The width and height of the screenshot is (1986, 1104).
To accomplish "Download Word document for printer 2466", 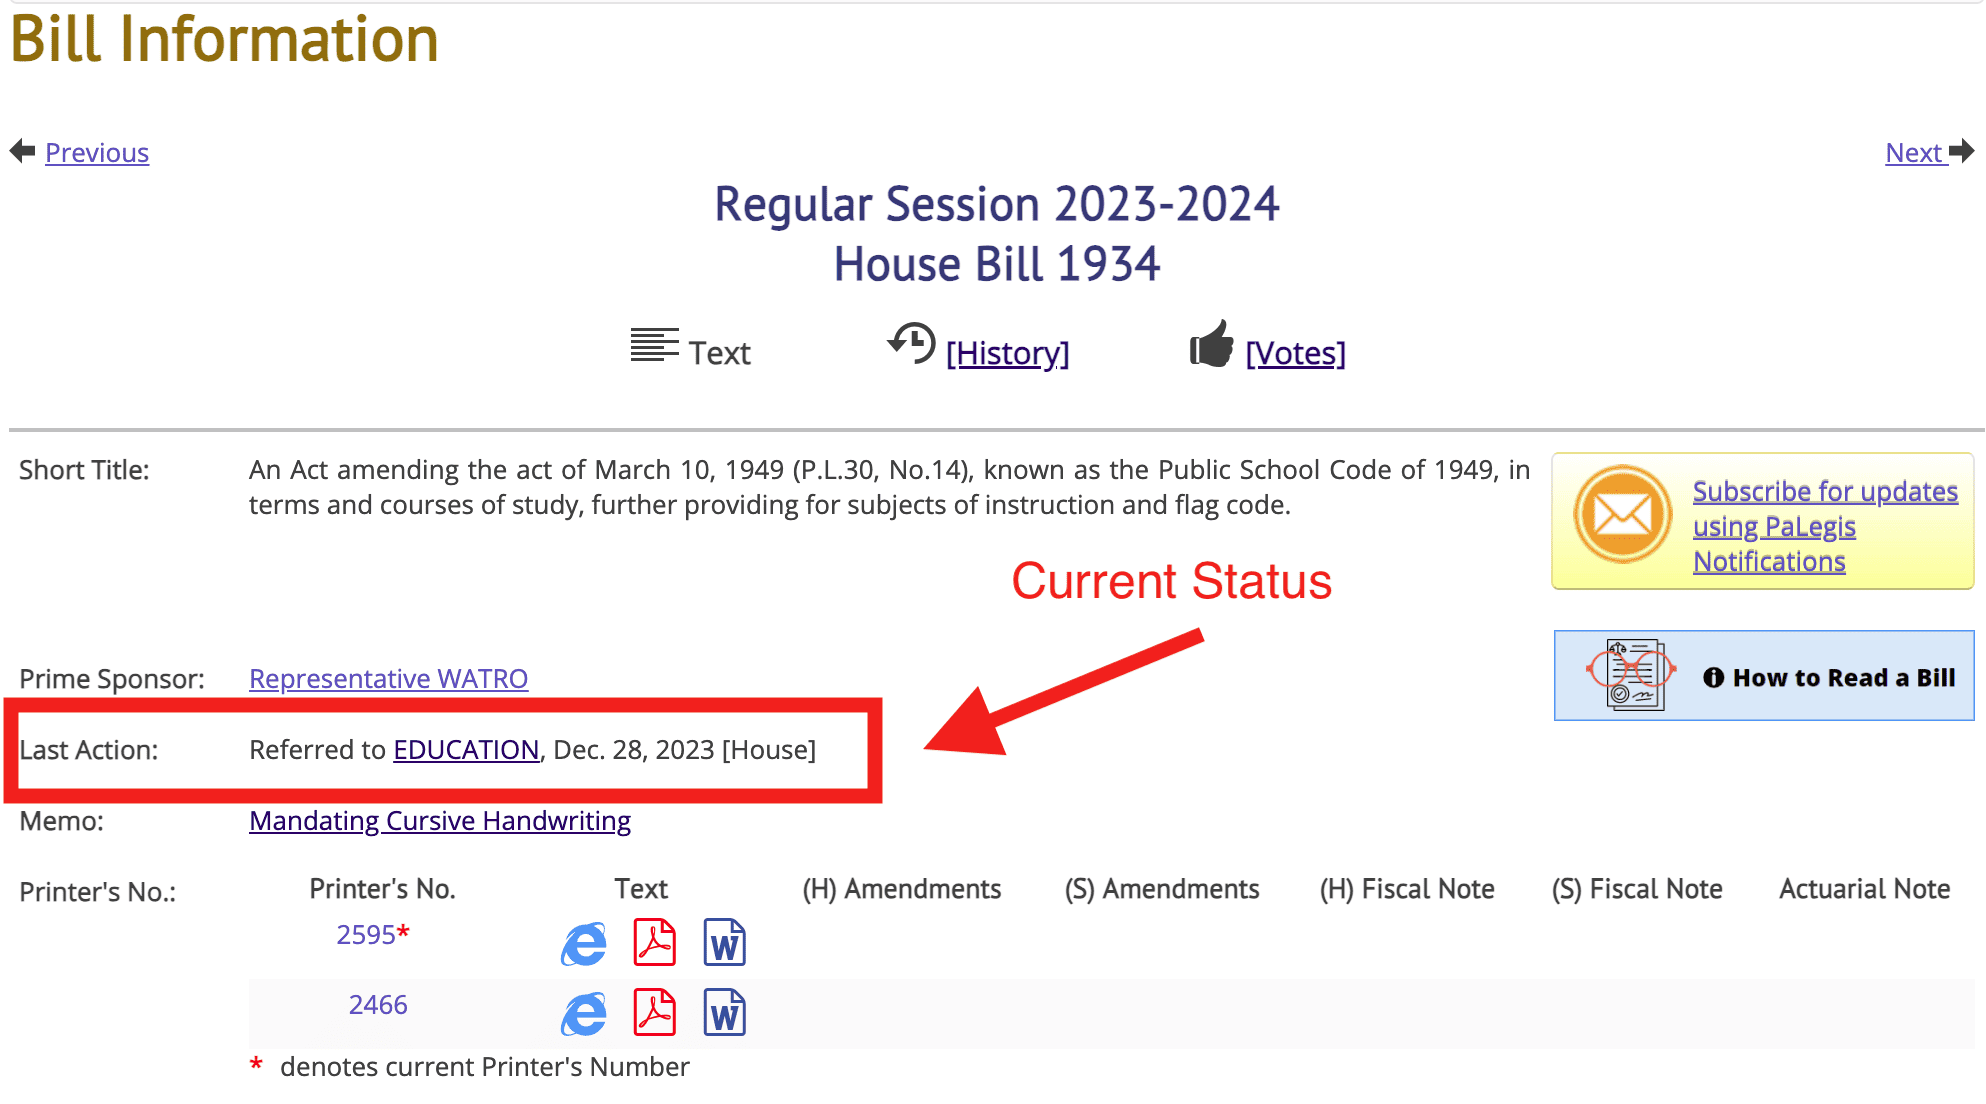I will coord(724,1013).
